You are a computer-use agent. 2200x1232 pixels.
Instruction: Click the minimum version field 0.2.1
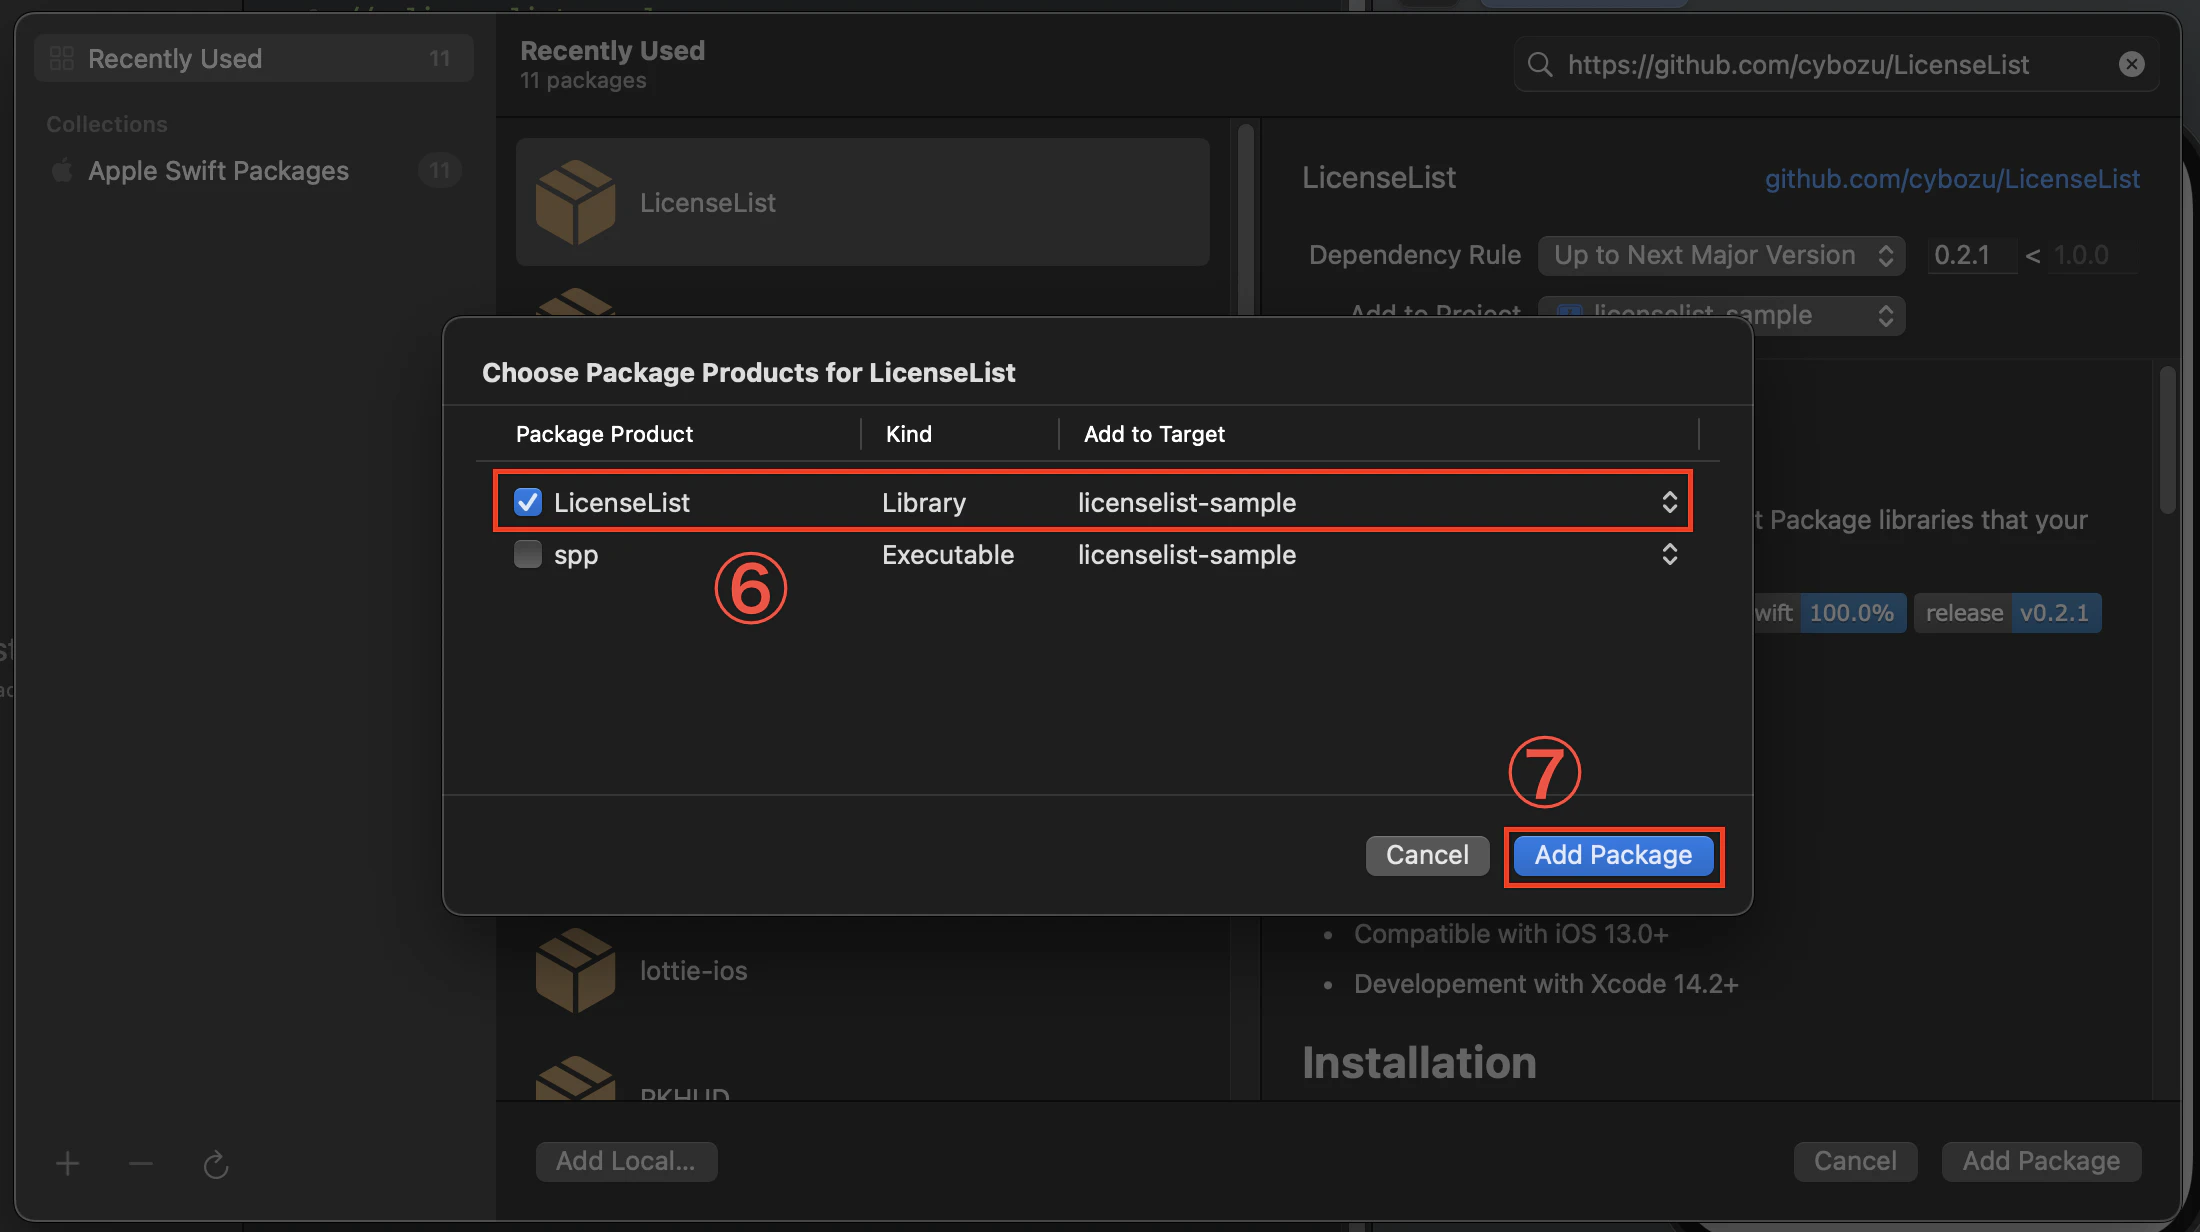pyautogui.click(x=1970, y=255)
